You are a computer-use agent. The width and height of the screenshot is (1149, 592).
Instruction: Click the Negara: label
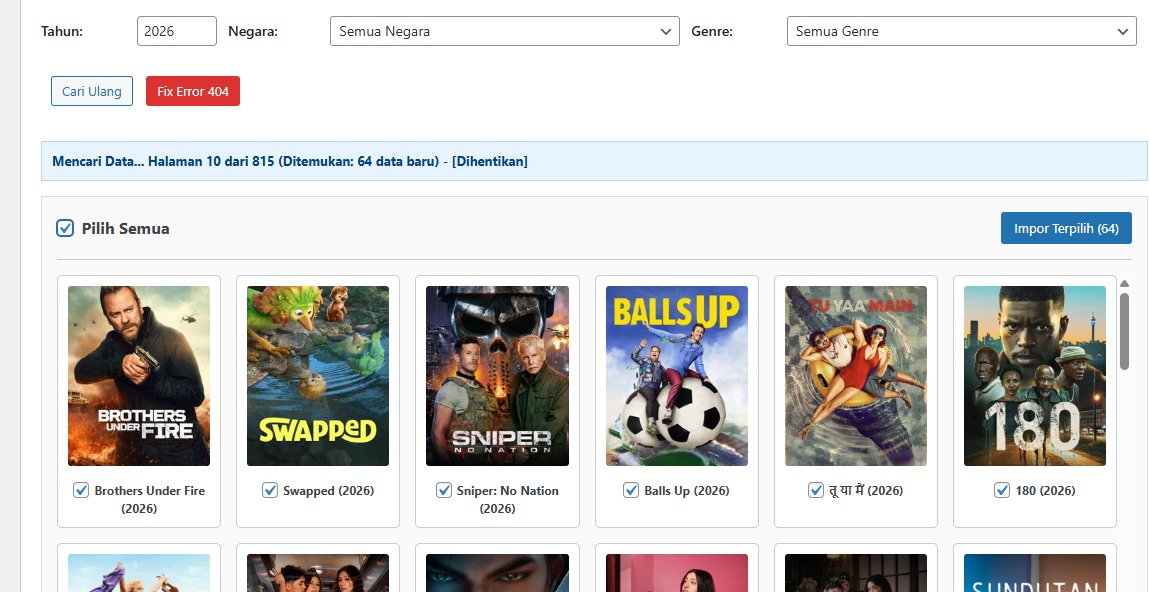pos(253,32)
